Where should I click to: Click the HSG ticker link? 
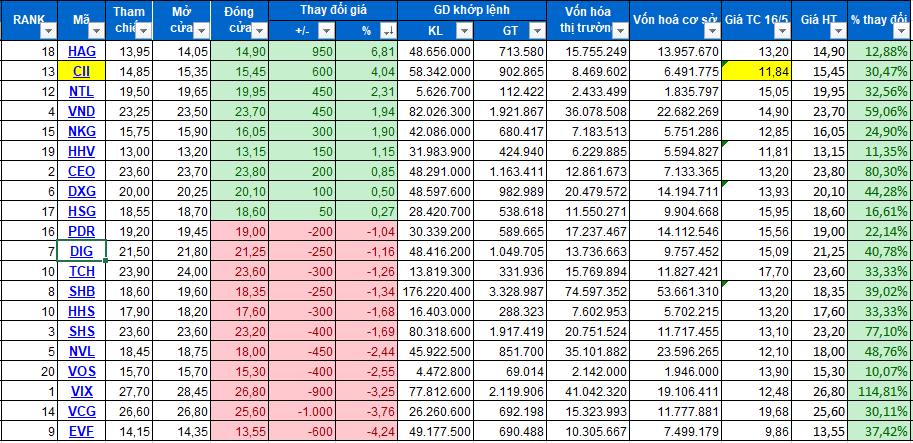tap(82, 212)
